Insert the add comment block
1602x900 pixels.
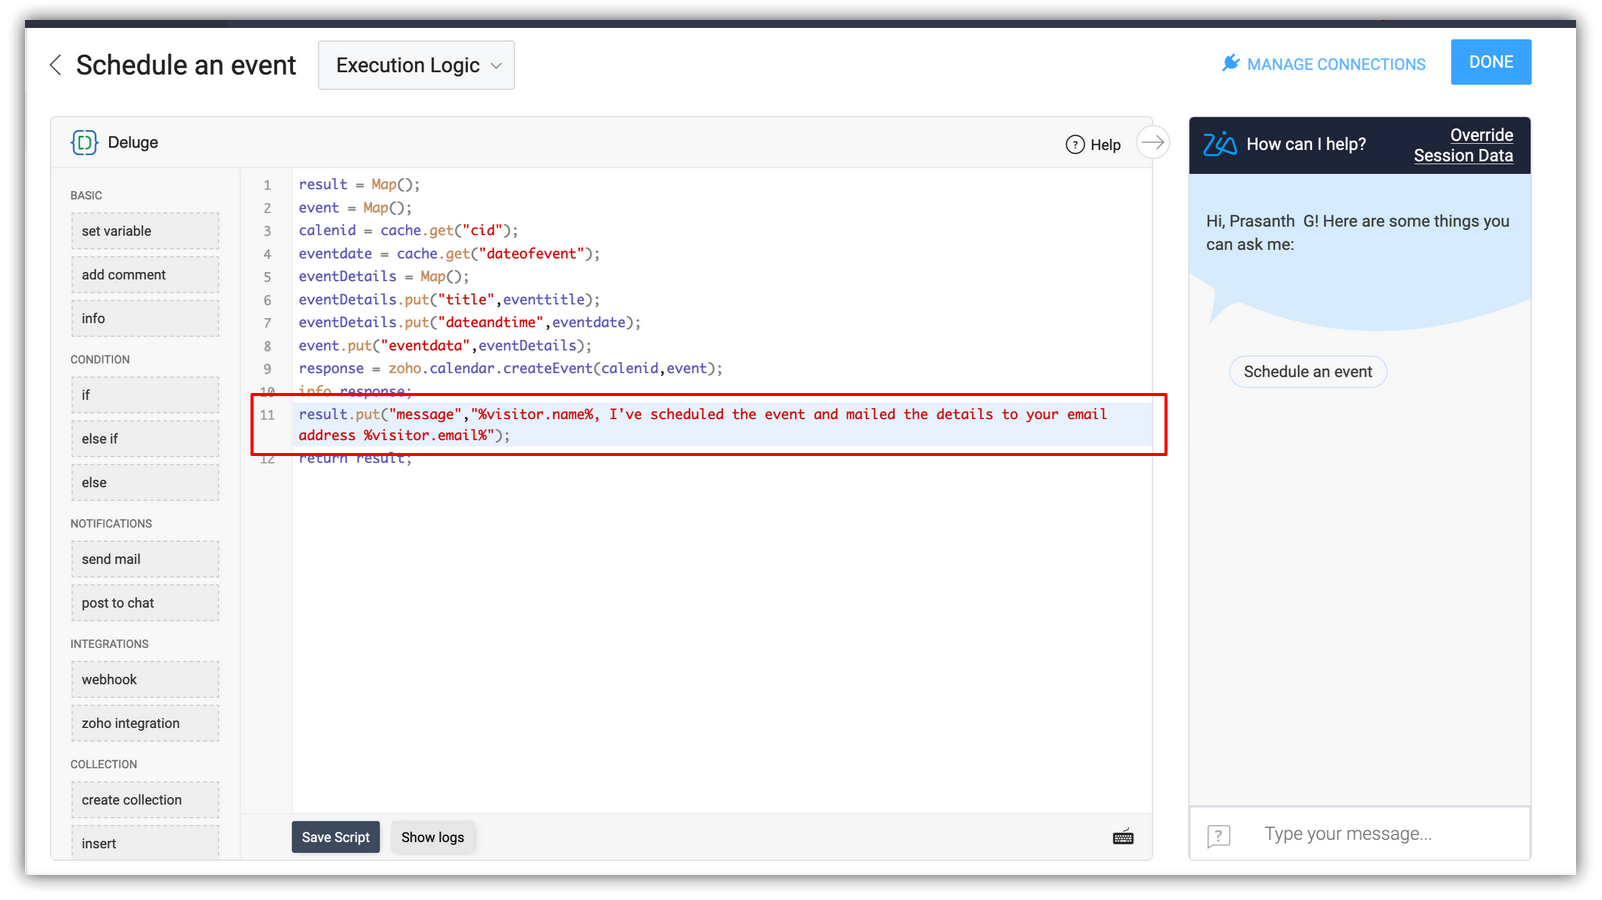(x=145, y=275)
